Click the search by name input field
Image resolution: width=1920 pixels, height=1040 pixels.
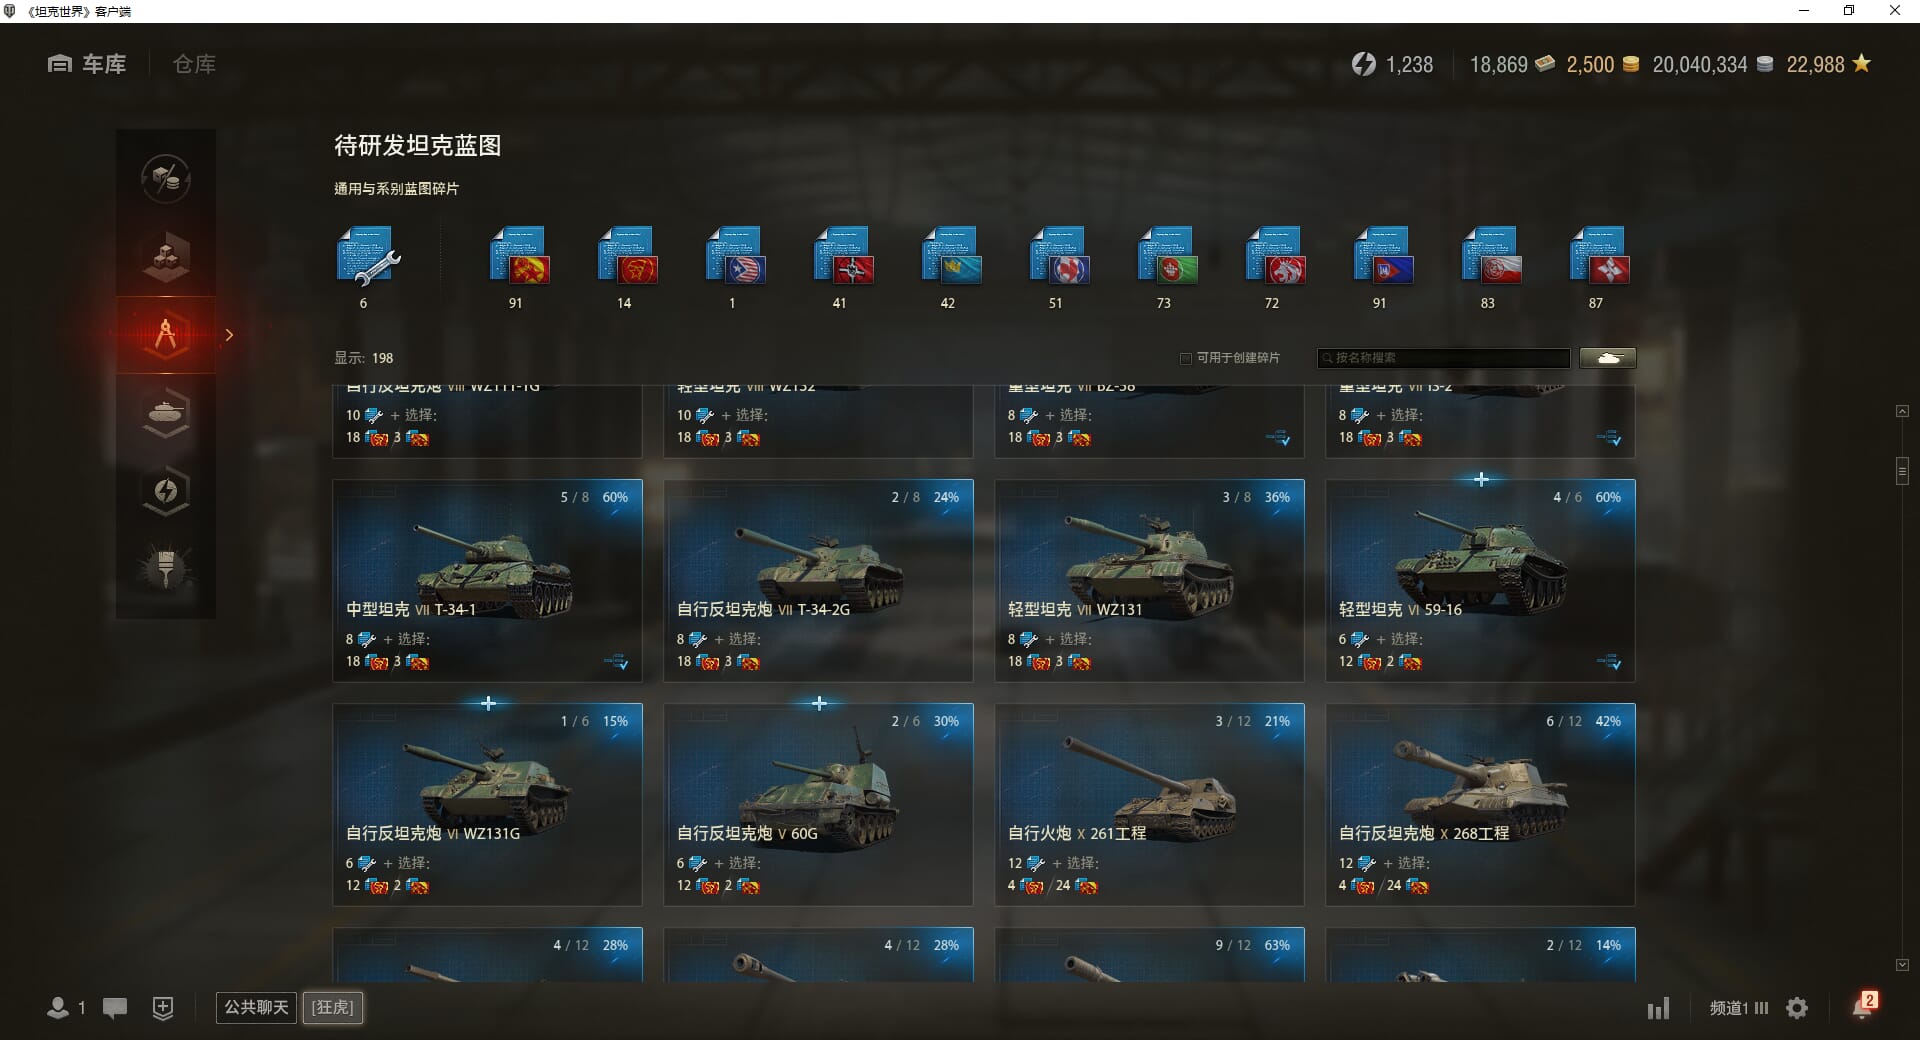[x=1444, y=358]
